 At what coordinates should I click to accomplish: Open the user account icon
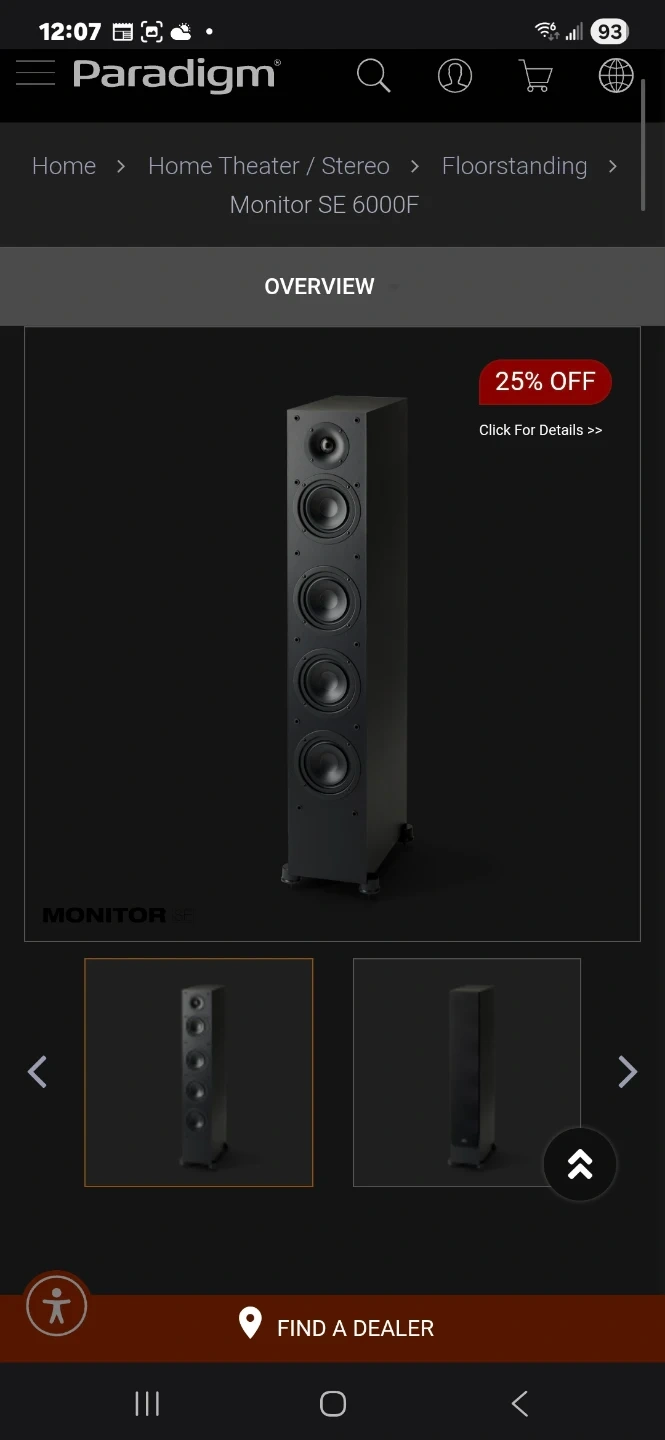coord(455,75)
